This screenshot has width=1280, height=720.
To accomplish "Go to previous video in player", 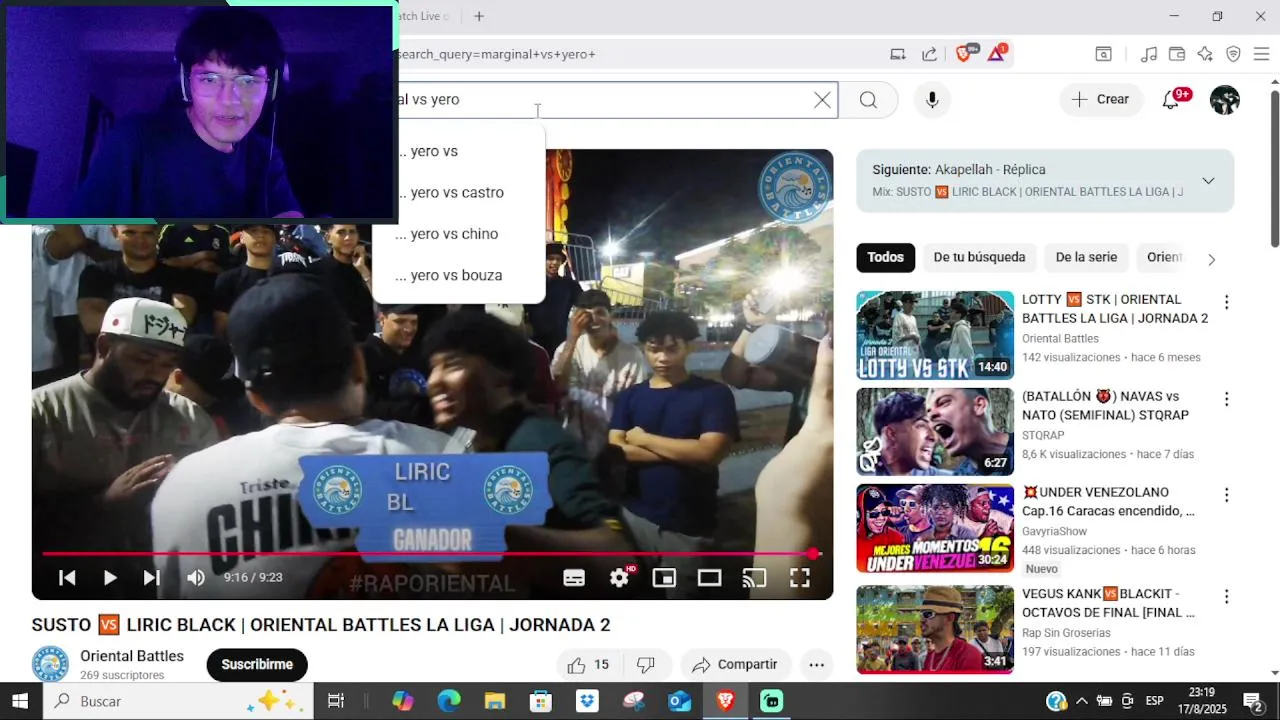I will [67, 577].
